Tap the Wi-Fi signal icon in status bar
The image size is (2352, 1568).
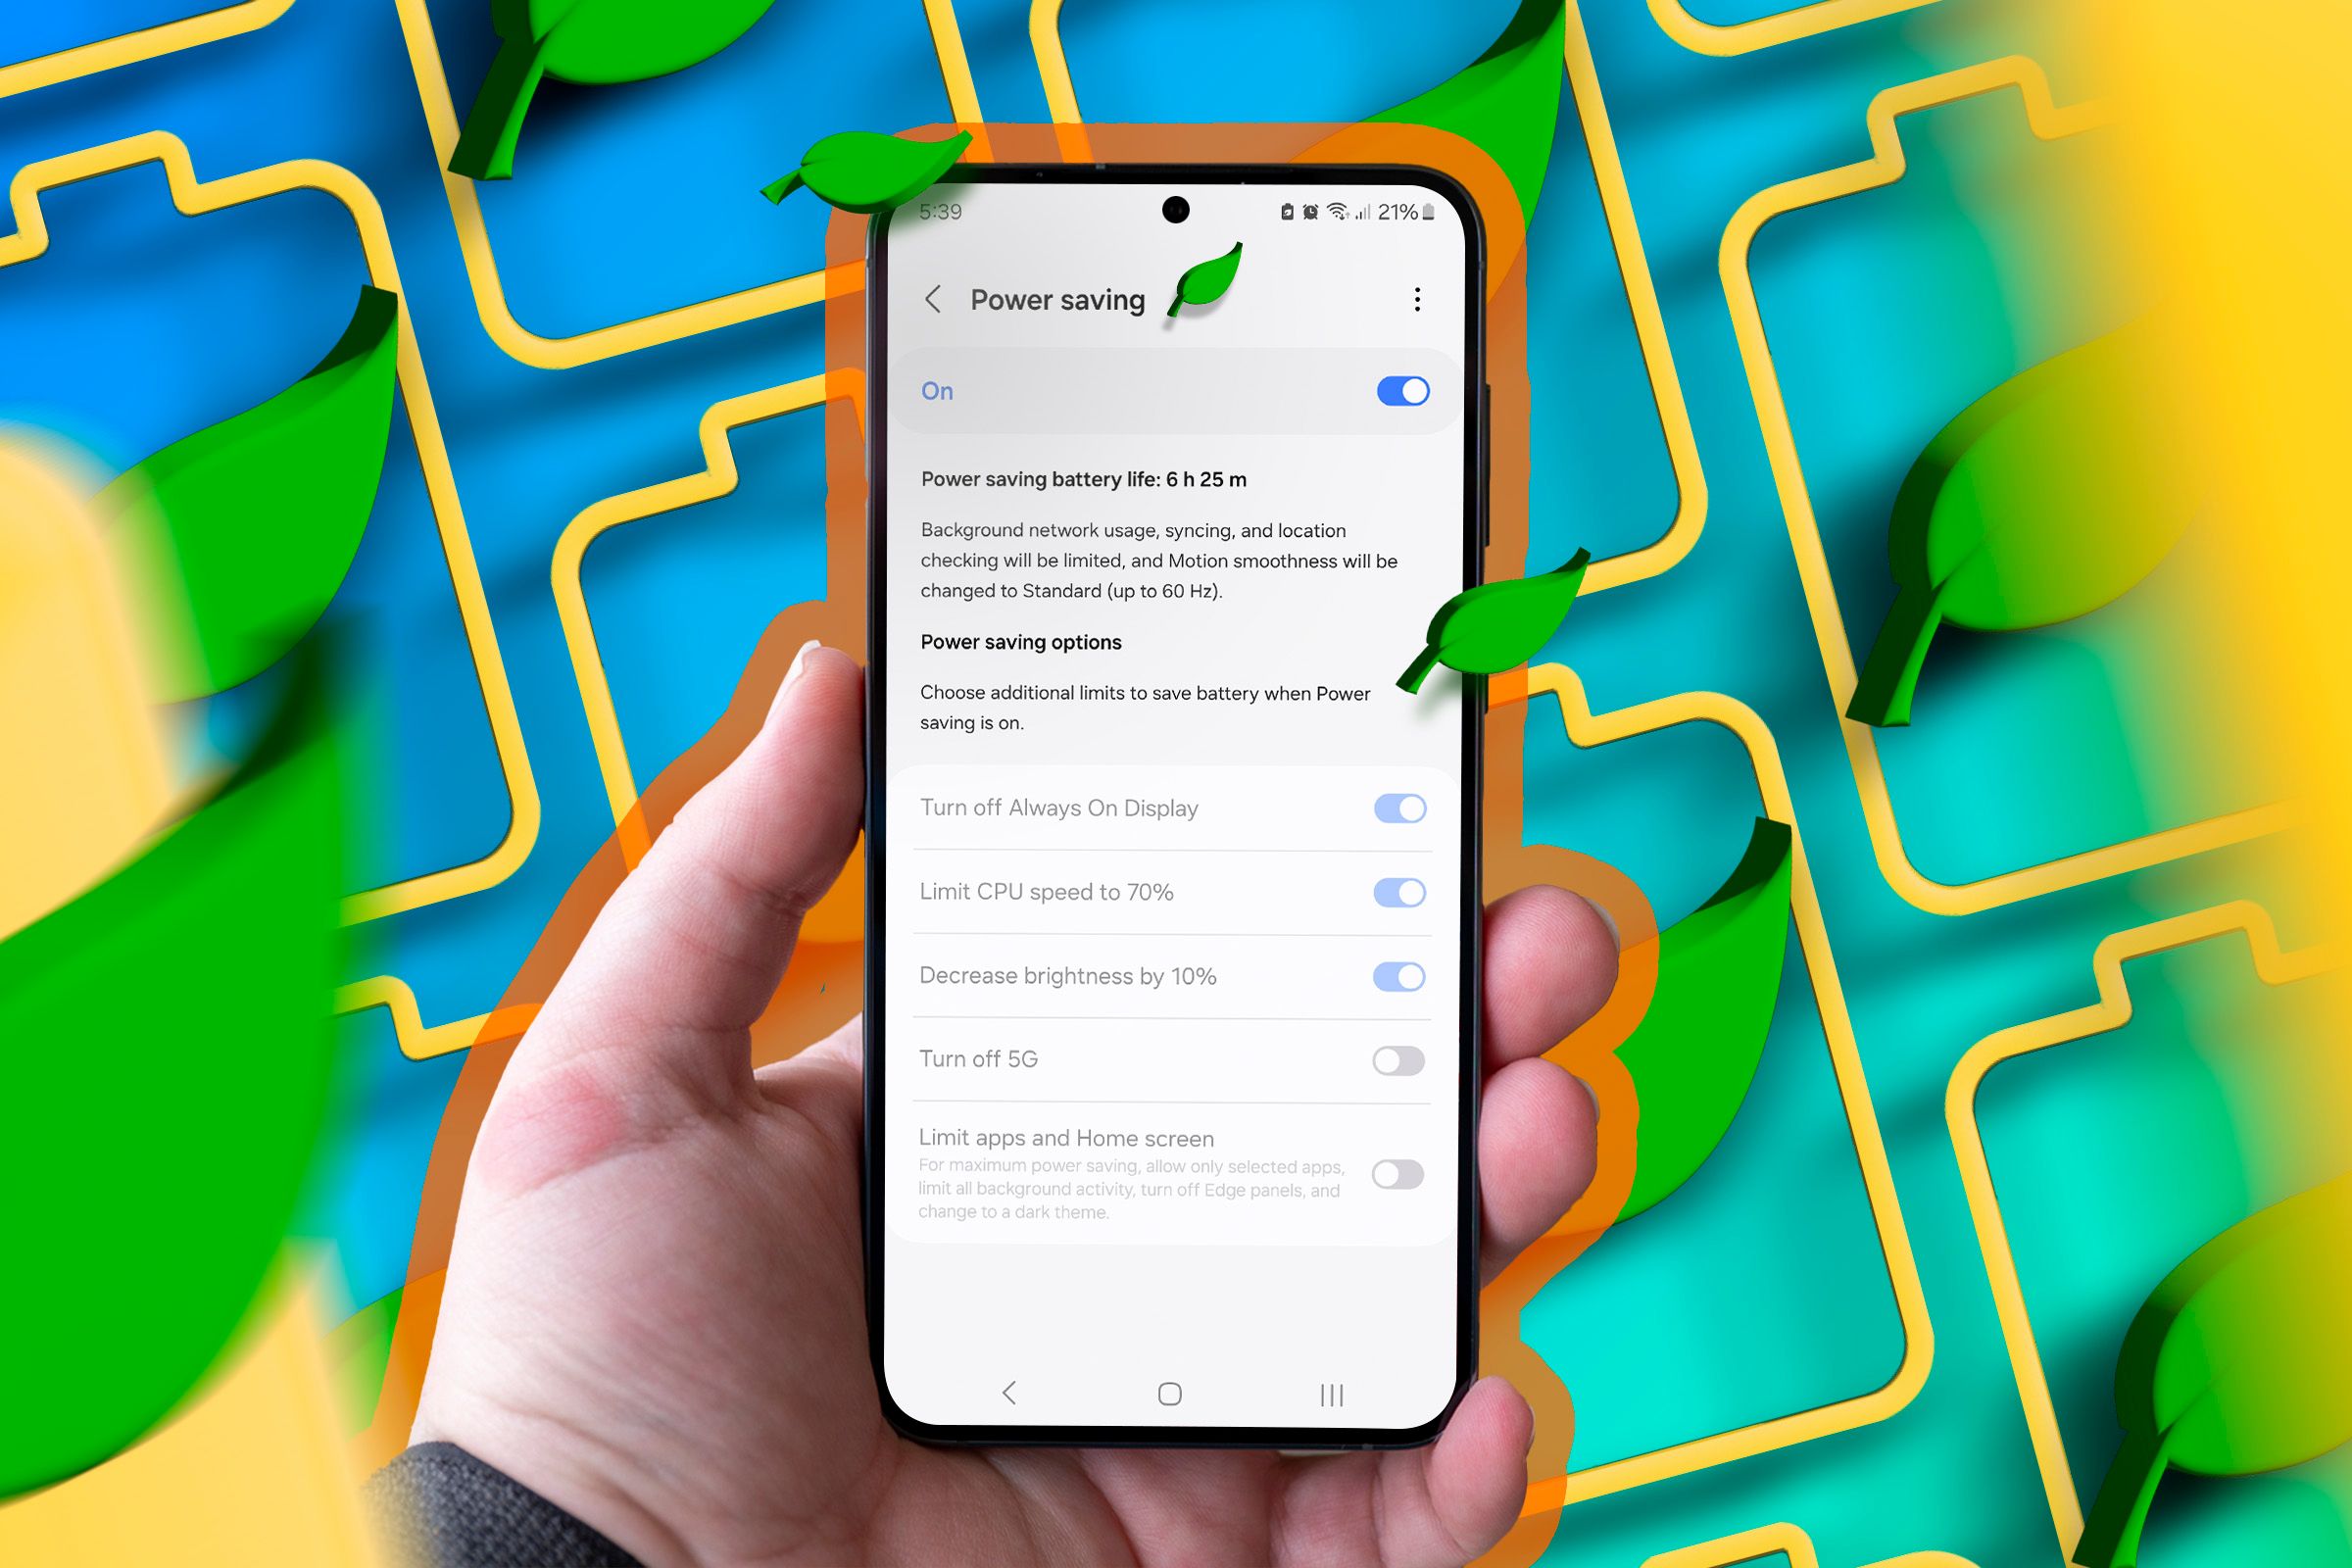point(1352,217)
